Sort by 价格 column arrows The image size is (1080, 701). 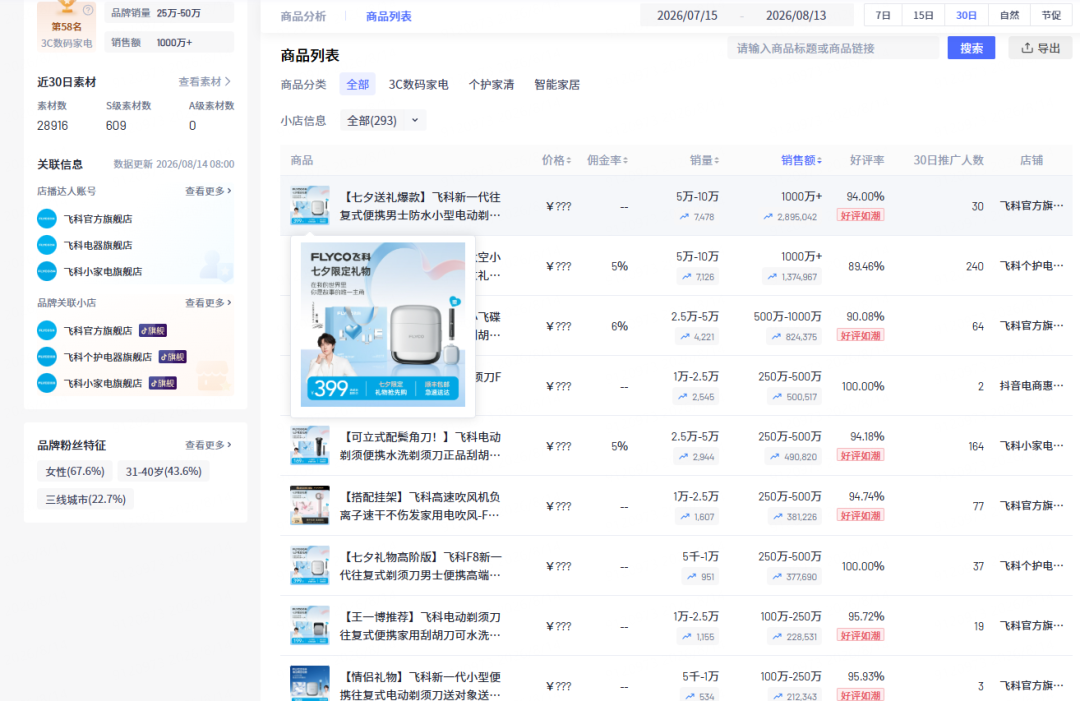569,160
